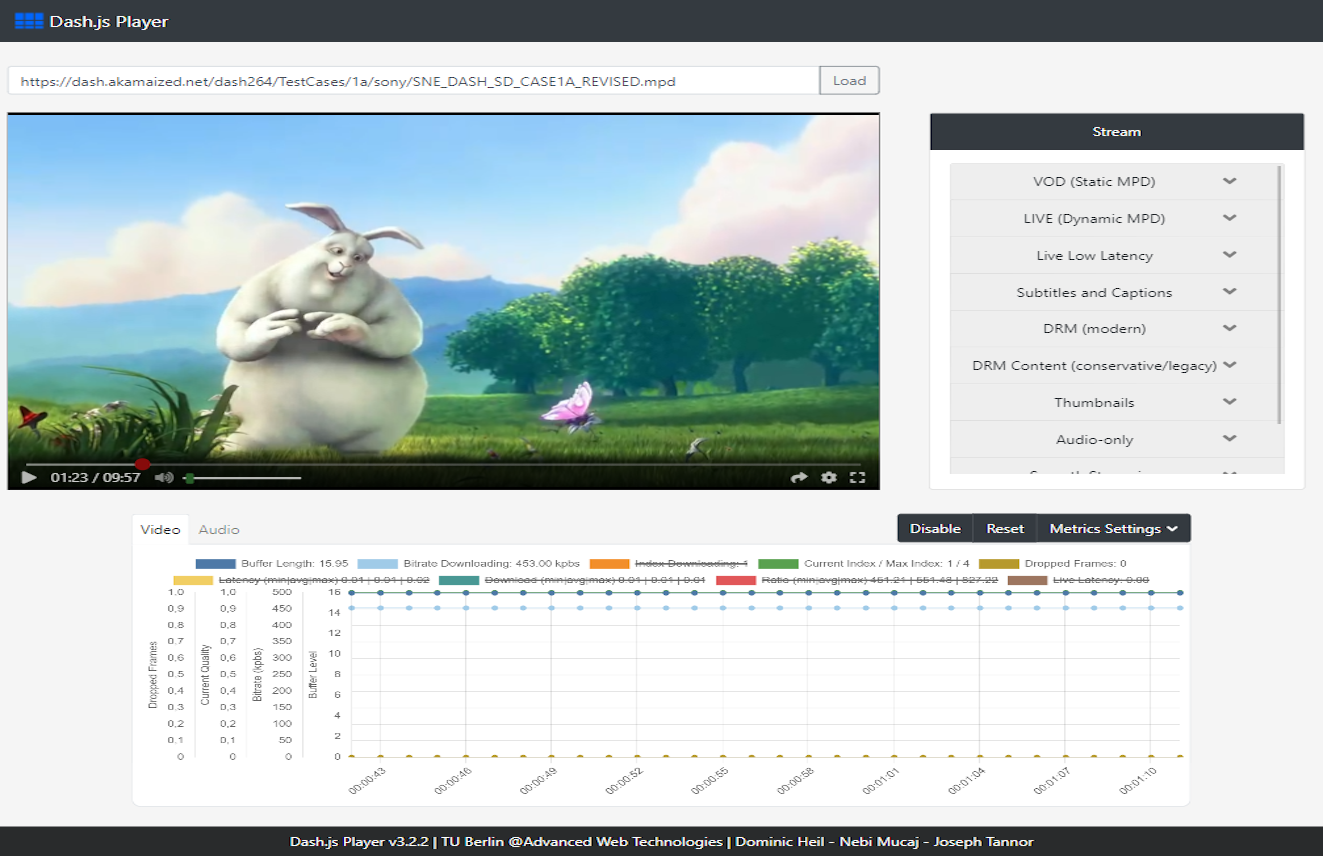1323x856 pixels.
Task: Click the 00:00:43 time axis label
Action: 368,782
